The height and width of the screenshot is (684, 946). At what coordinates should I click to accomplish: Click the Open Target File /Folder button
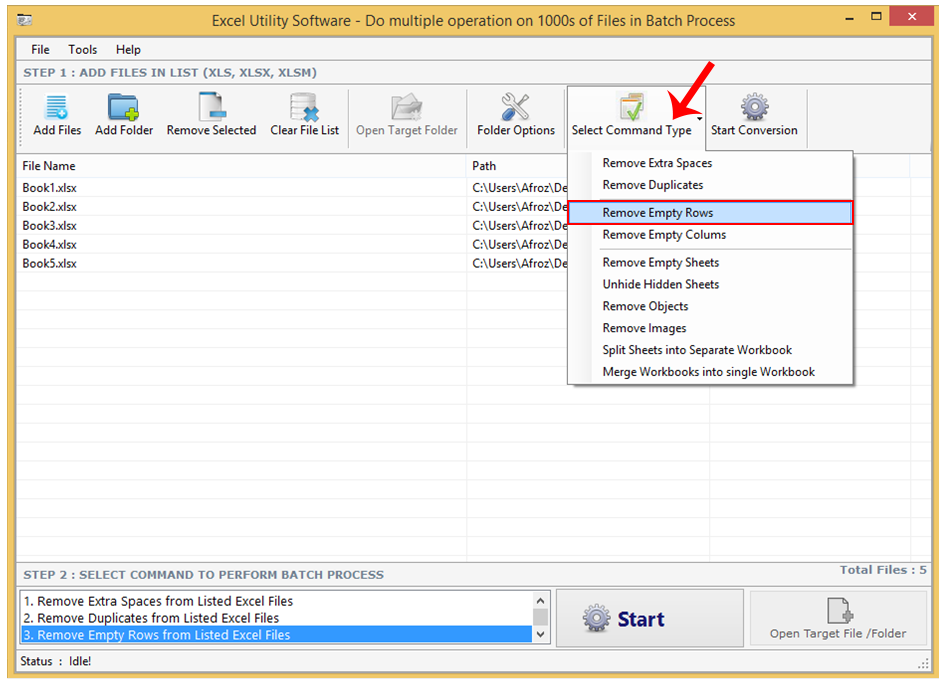pos(837,618)
